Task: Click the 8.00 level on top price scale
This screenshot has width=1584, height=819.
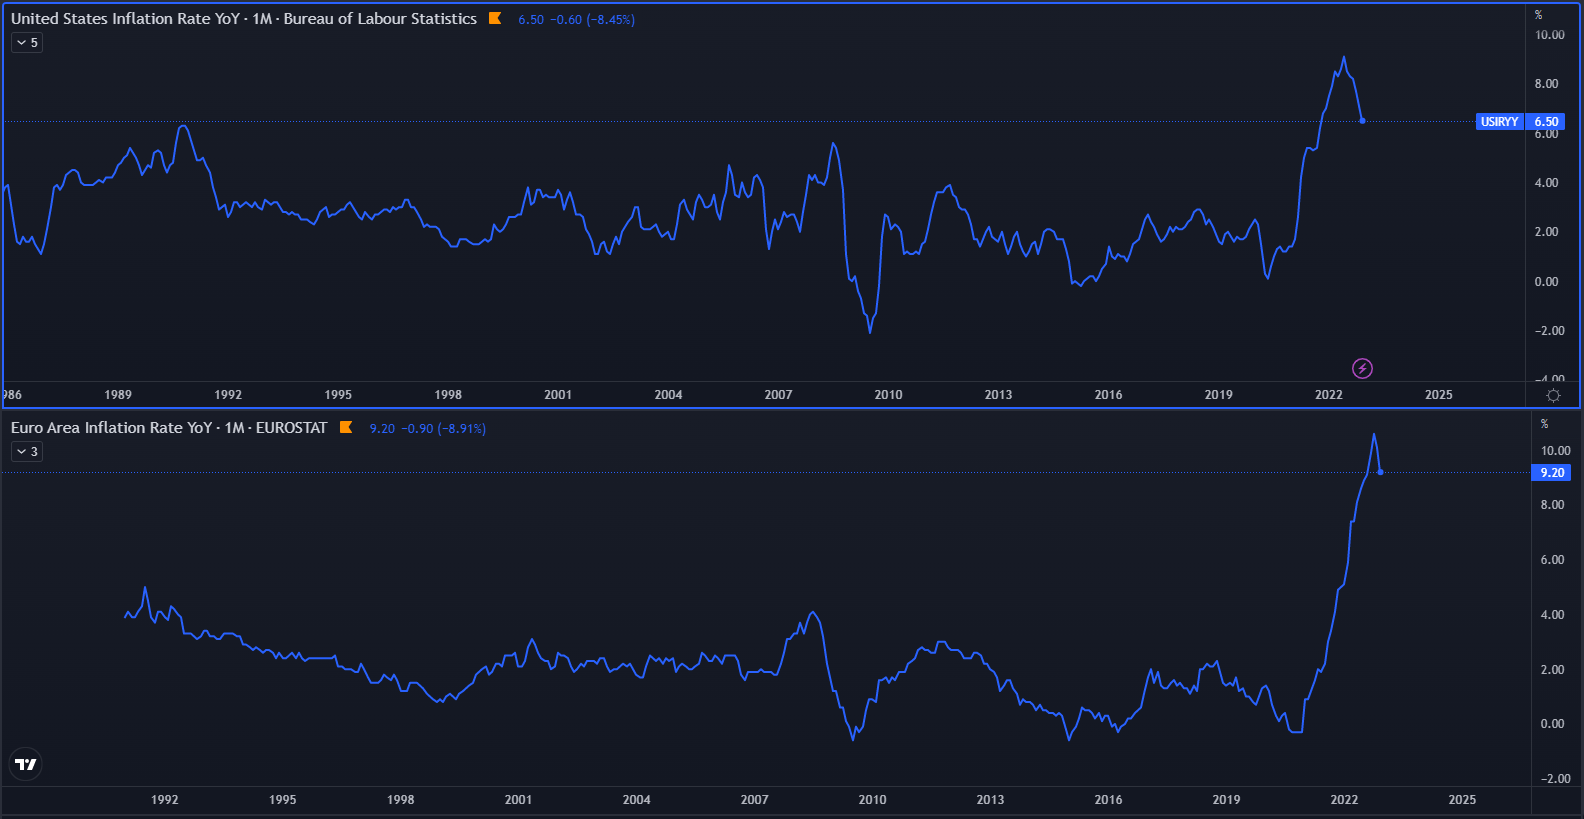Action: click(x=1546, y=84)
